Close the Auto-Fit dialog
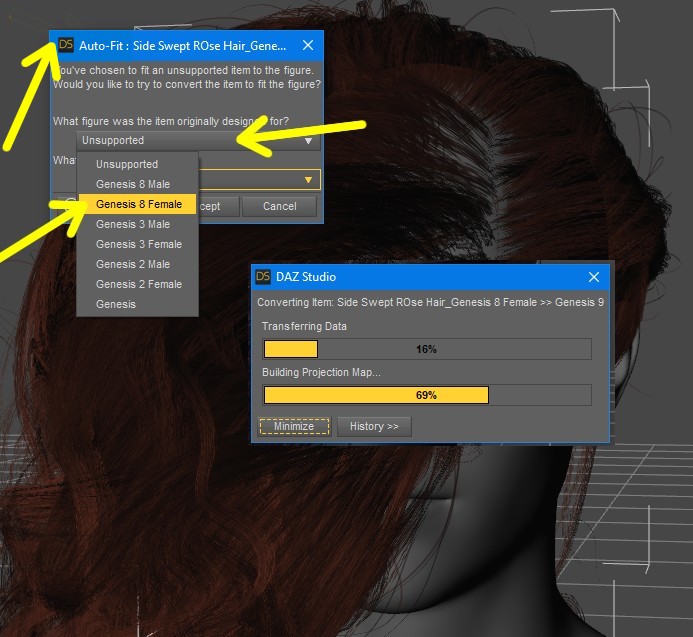The image size is (693, 637). (308, 45)
